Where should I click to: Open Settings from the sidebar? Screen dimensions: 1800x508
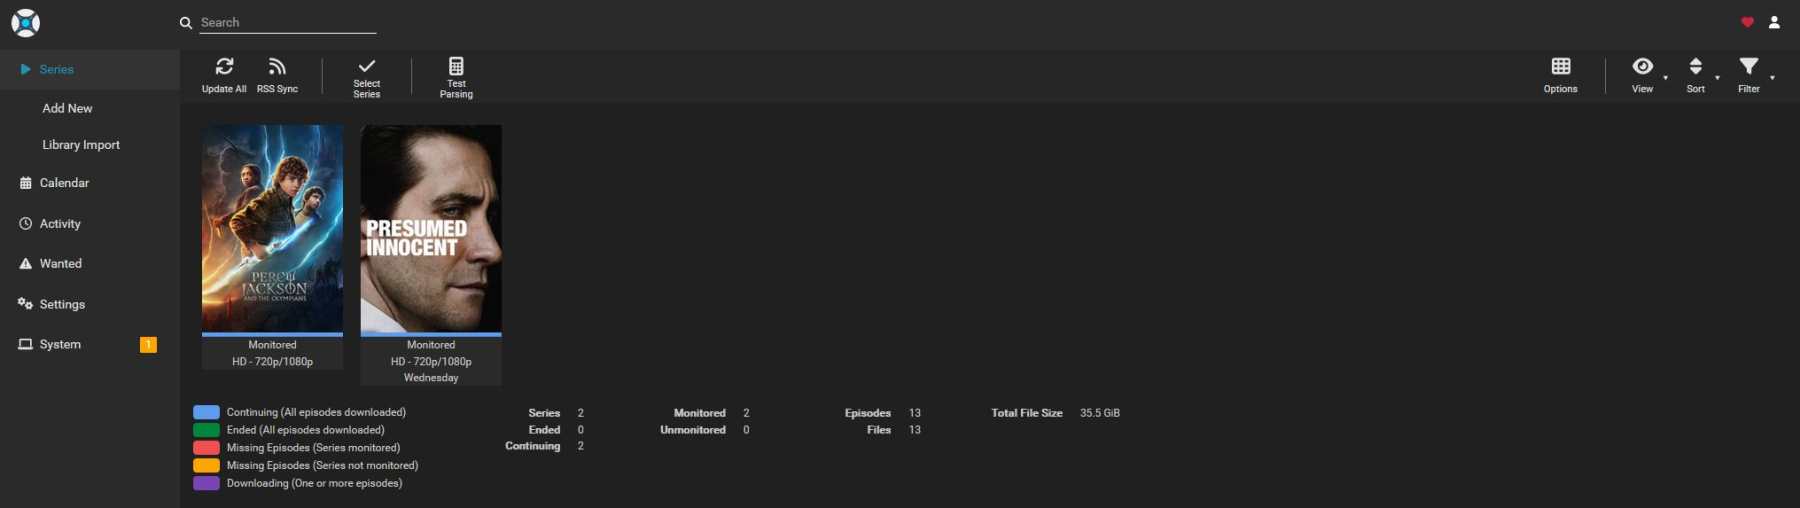62,304
